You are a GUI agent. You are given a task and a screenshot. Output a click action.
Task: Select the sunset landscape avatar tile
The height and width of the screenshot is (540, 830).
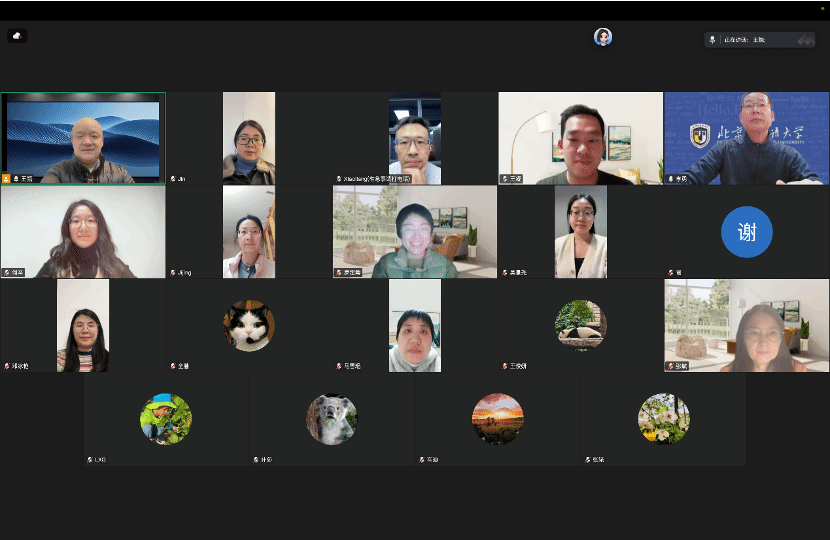(497, 419)
